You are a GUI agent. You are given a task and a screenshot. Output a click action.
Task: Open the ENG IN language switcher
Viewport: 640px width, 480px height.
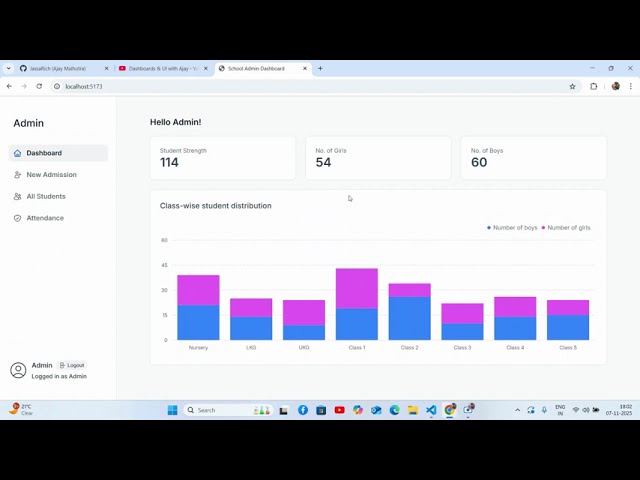[x=560, y=410]
